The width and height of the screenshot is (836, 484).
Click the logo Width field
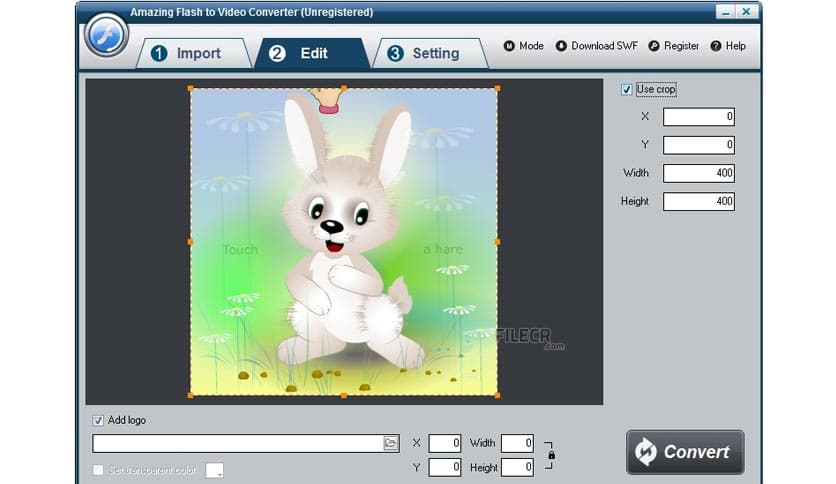(x=517, y=443)
